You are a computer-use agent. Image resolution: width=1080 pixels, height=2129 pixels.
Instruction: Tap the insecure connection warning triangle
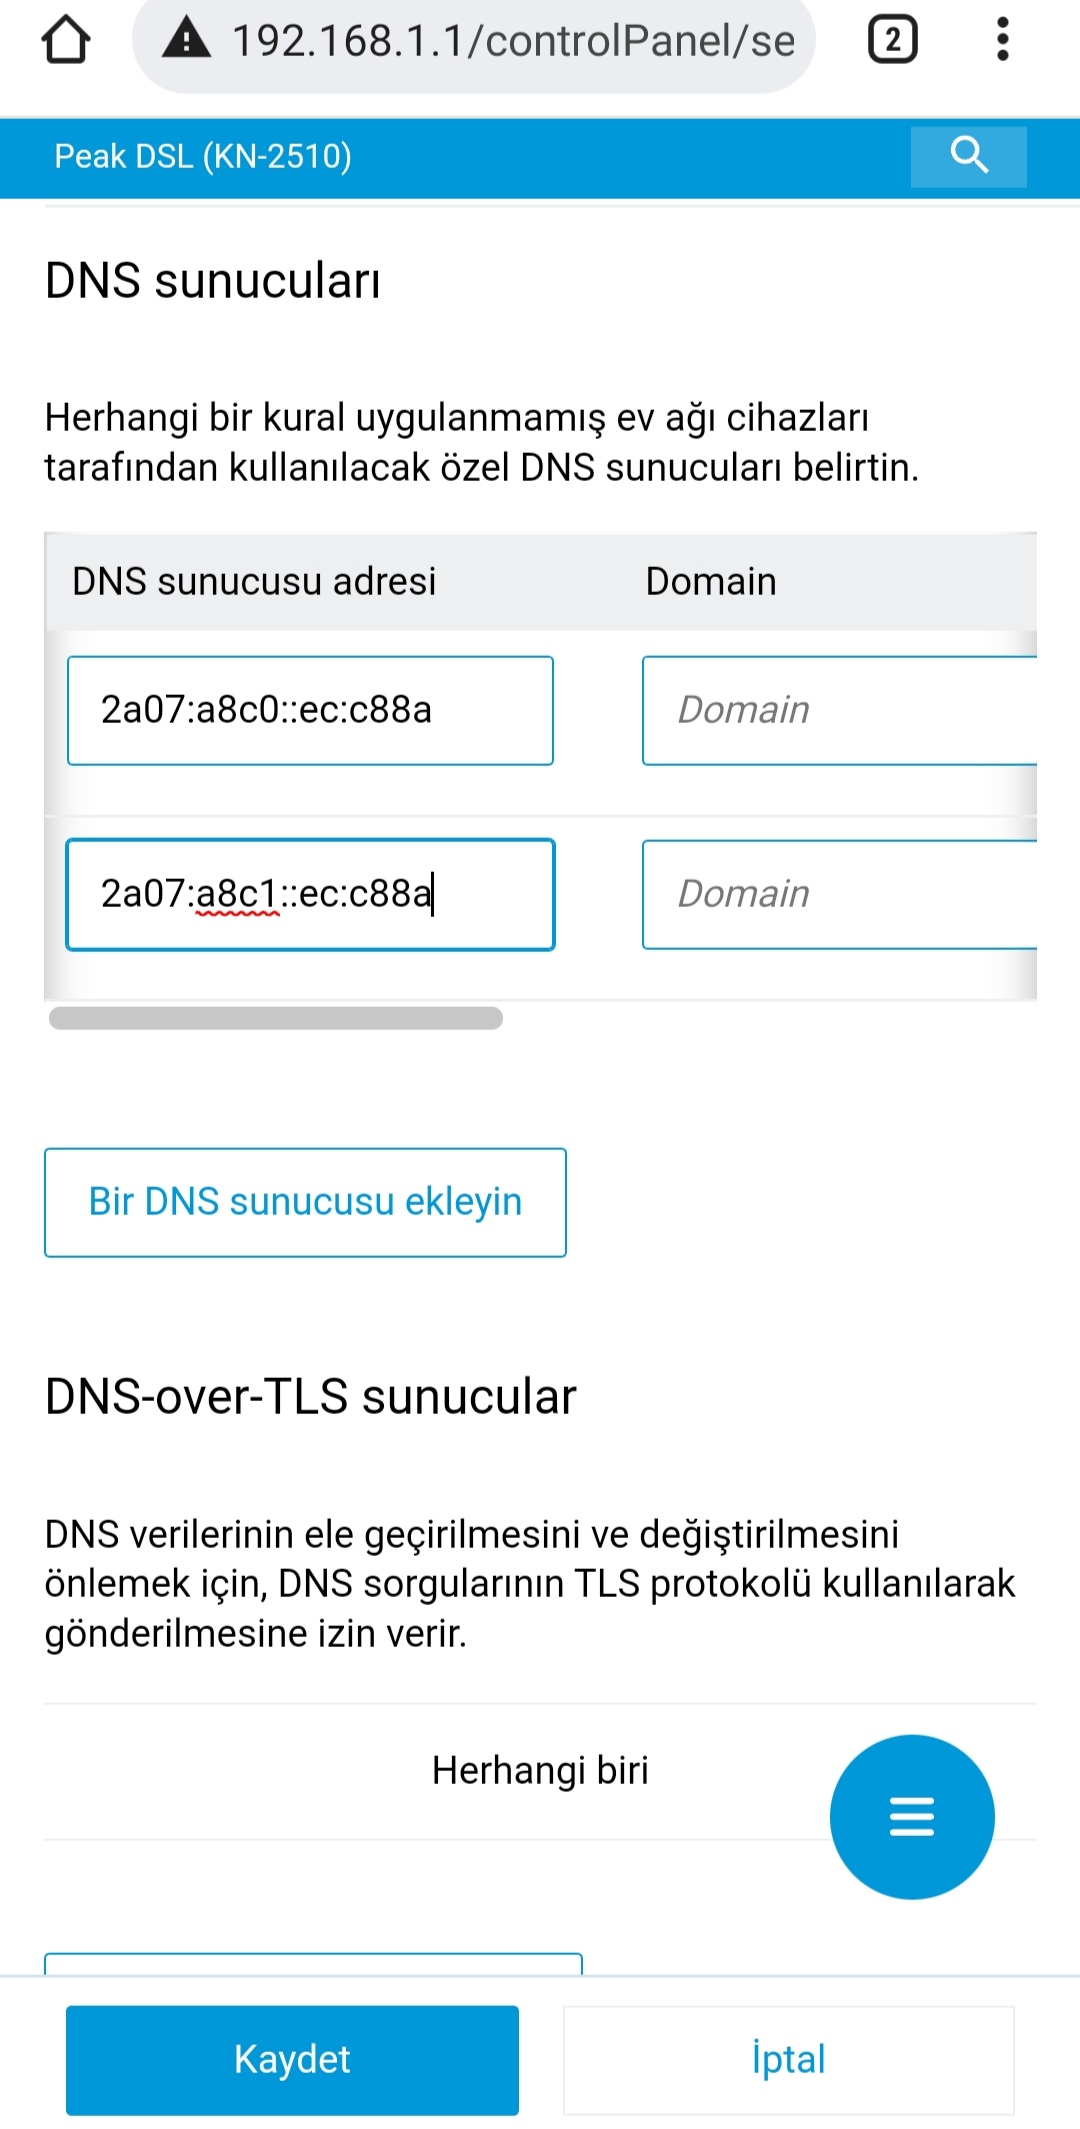point(187,39)
